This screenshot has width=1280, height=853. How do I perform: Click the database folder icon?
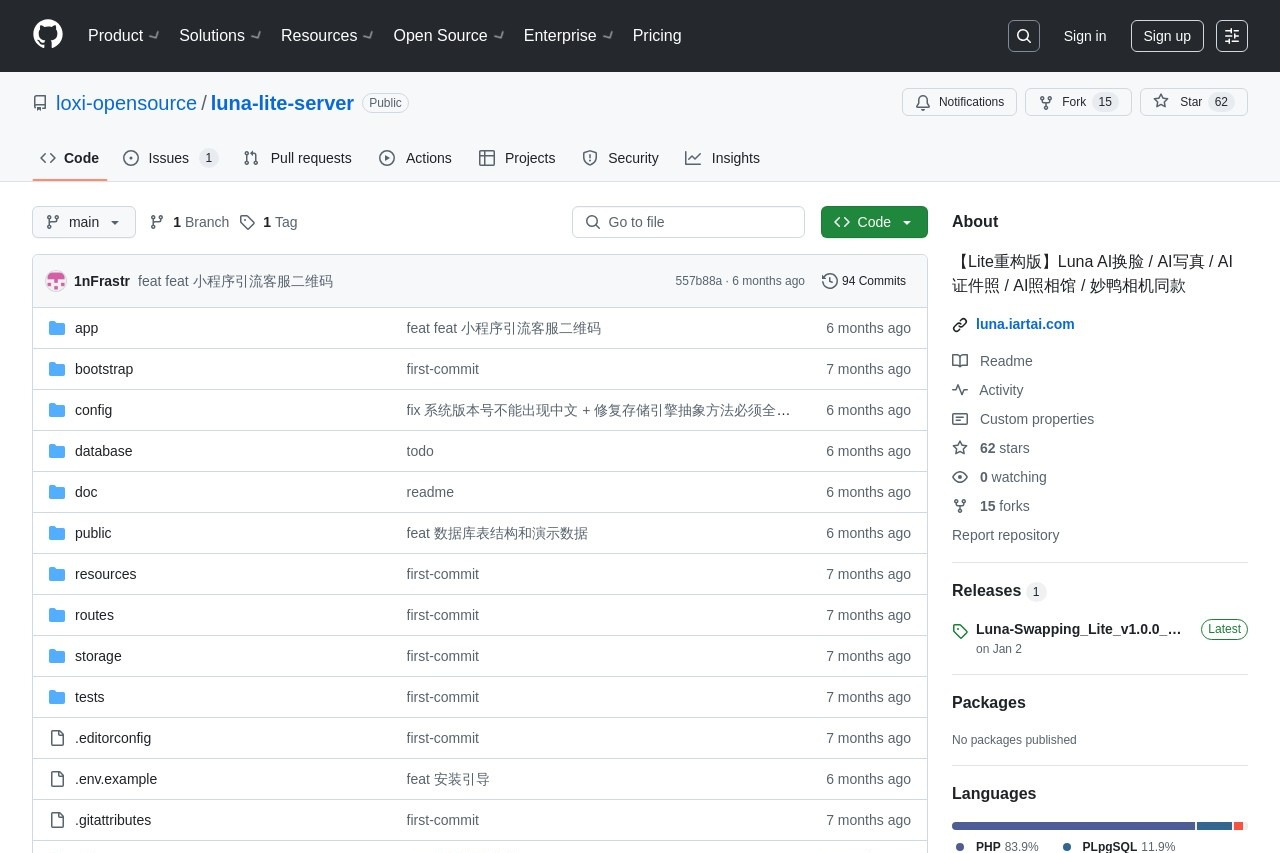57,451
